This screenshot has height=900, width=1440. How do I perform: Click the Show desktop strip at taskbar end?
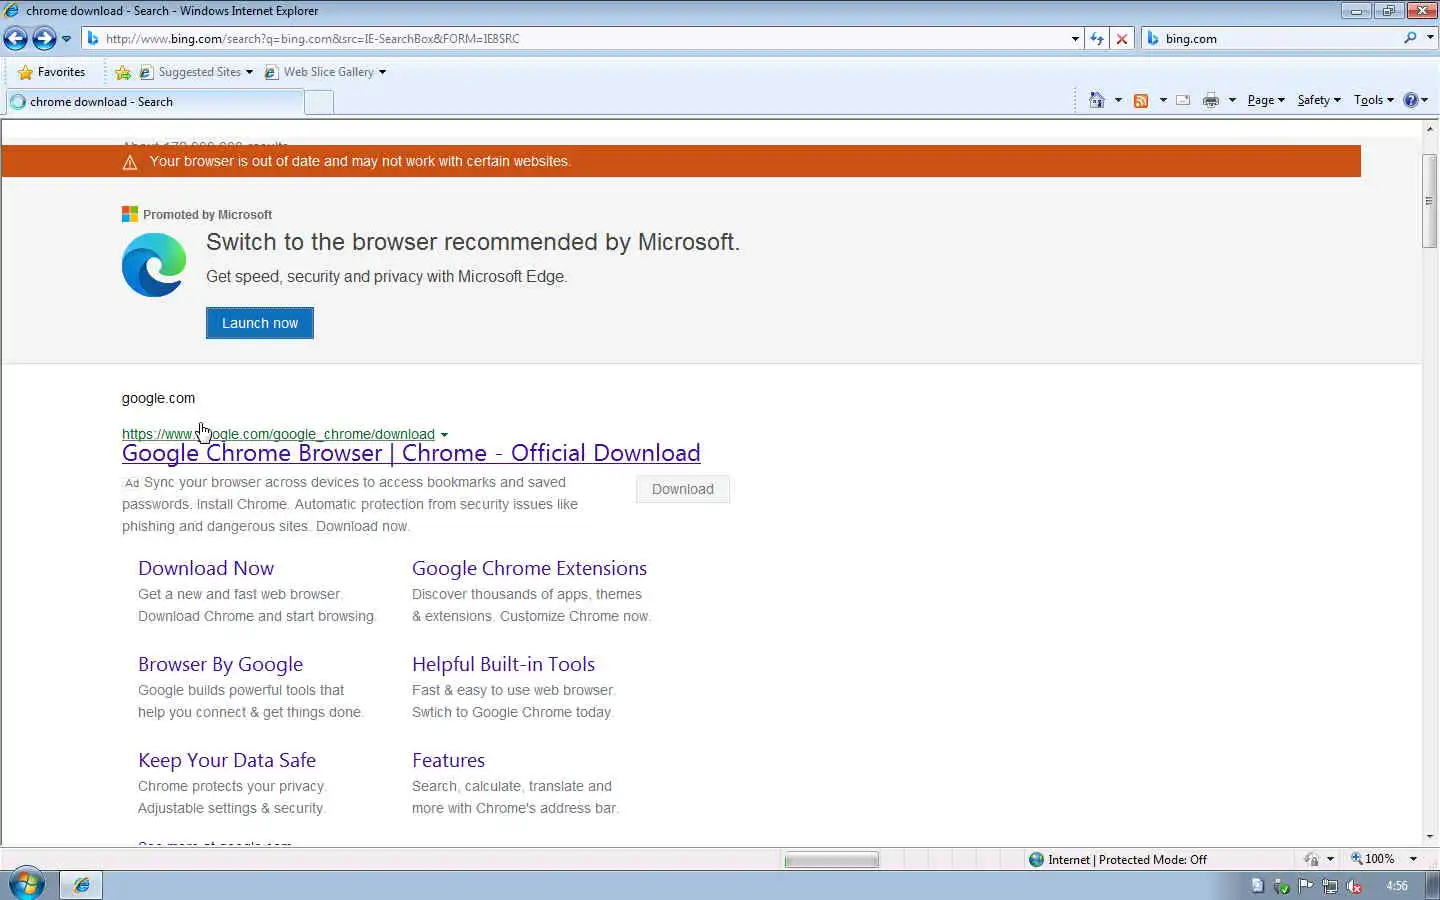pyautogui.click(x=1434, y=885)
